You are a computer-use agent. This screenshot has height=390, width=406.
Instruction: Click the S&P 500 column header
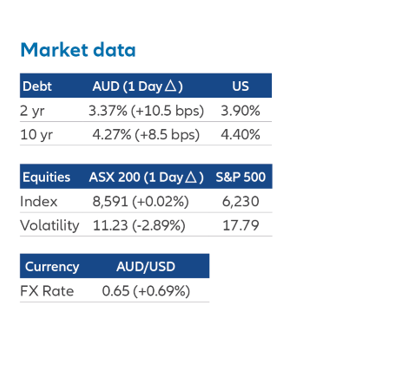(x=240, y=177)
